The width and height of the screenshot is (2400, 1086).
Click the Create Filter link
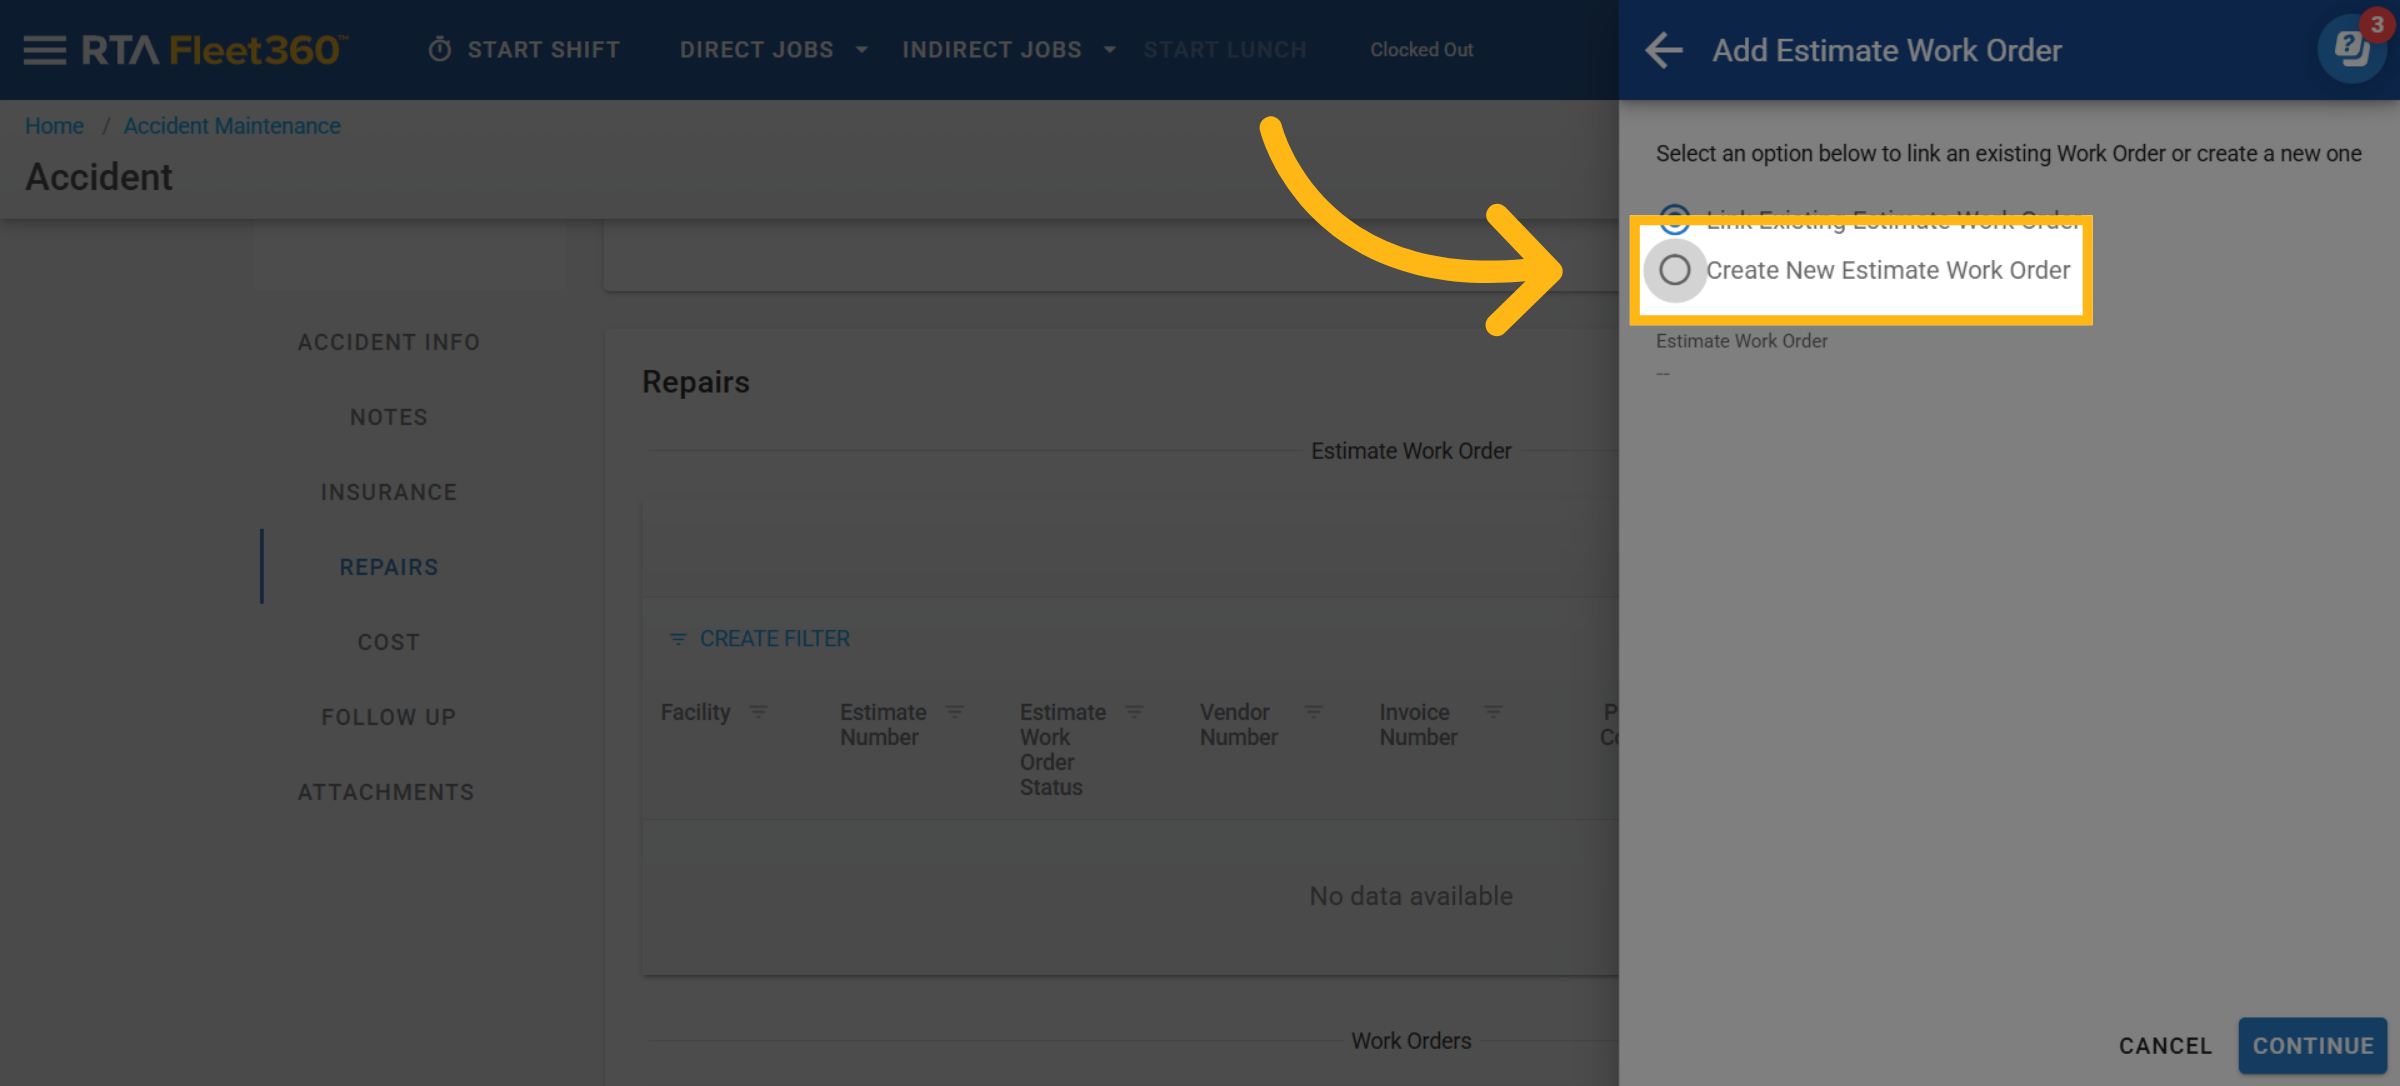click(x=760, y=639)
